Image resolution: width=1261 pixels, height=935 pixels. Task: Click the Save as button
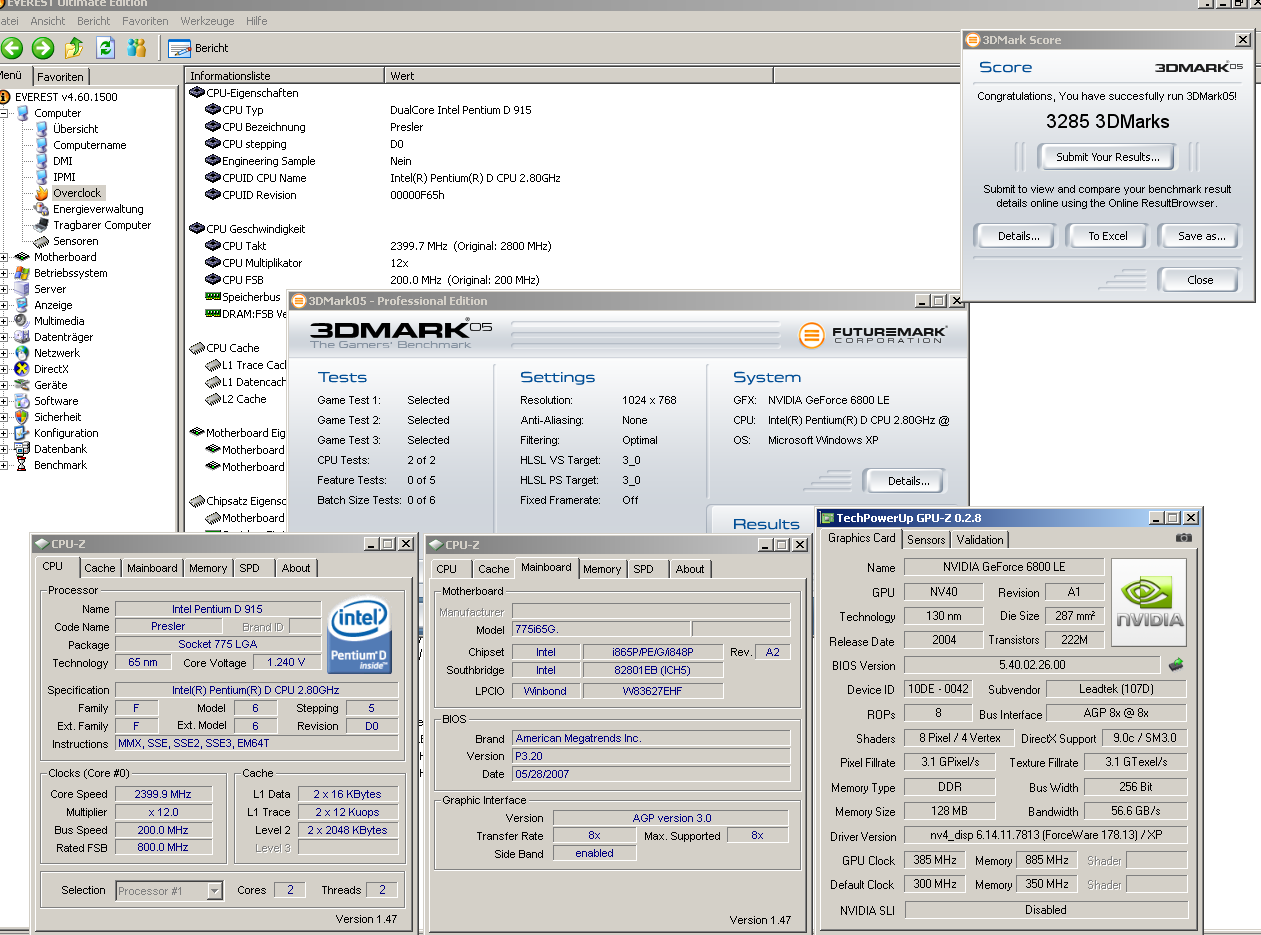1201,236
